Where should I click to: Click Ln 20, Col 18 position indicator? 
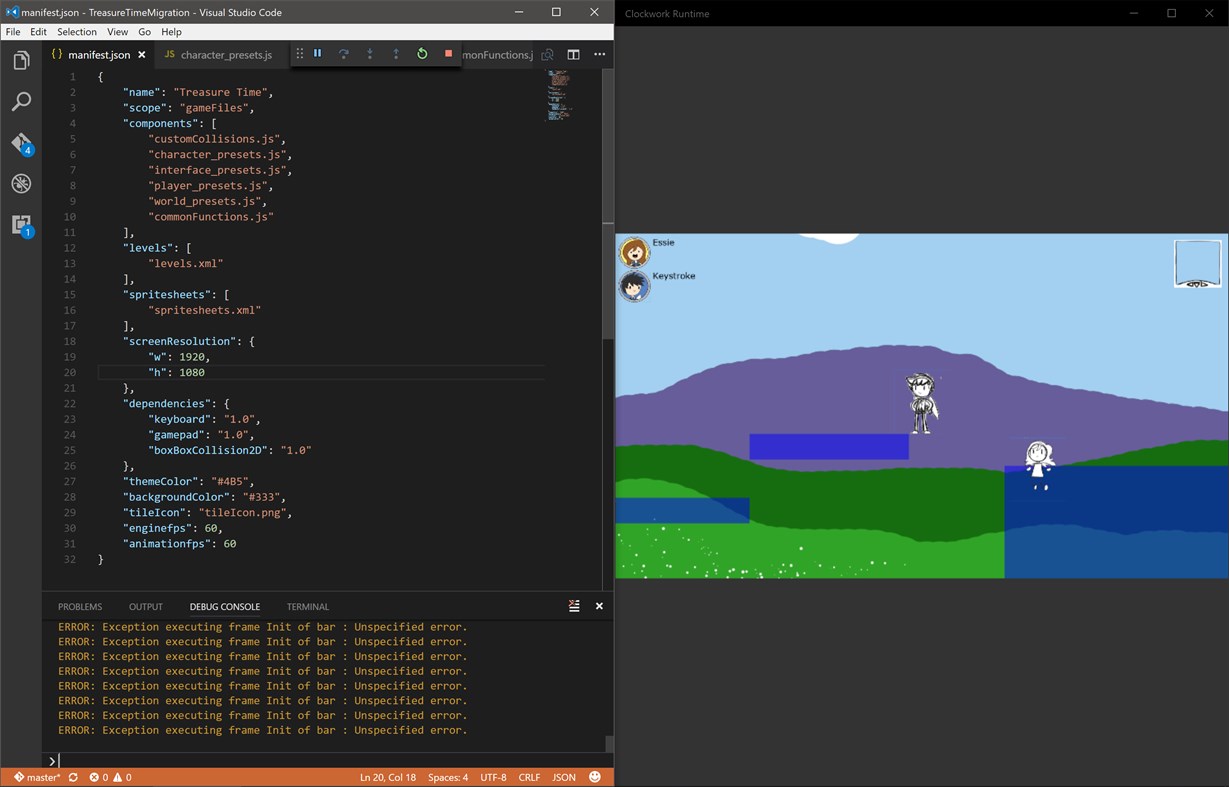[388, 777]
